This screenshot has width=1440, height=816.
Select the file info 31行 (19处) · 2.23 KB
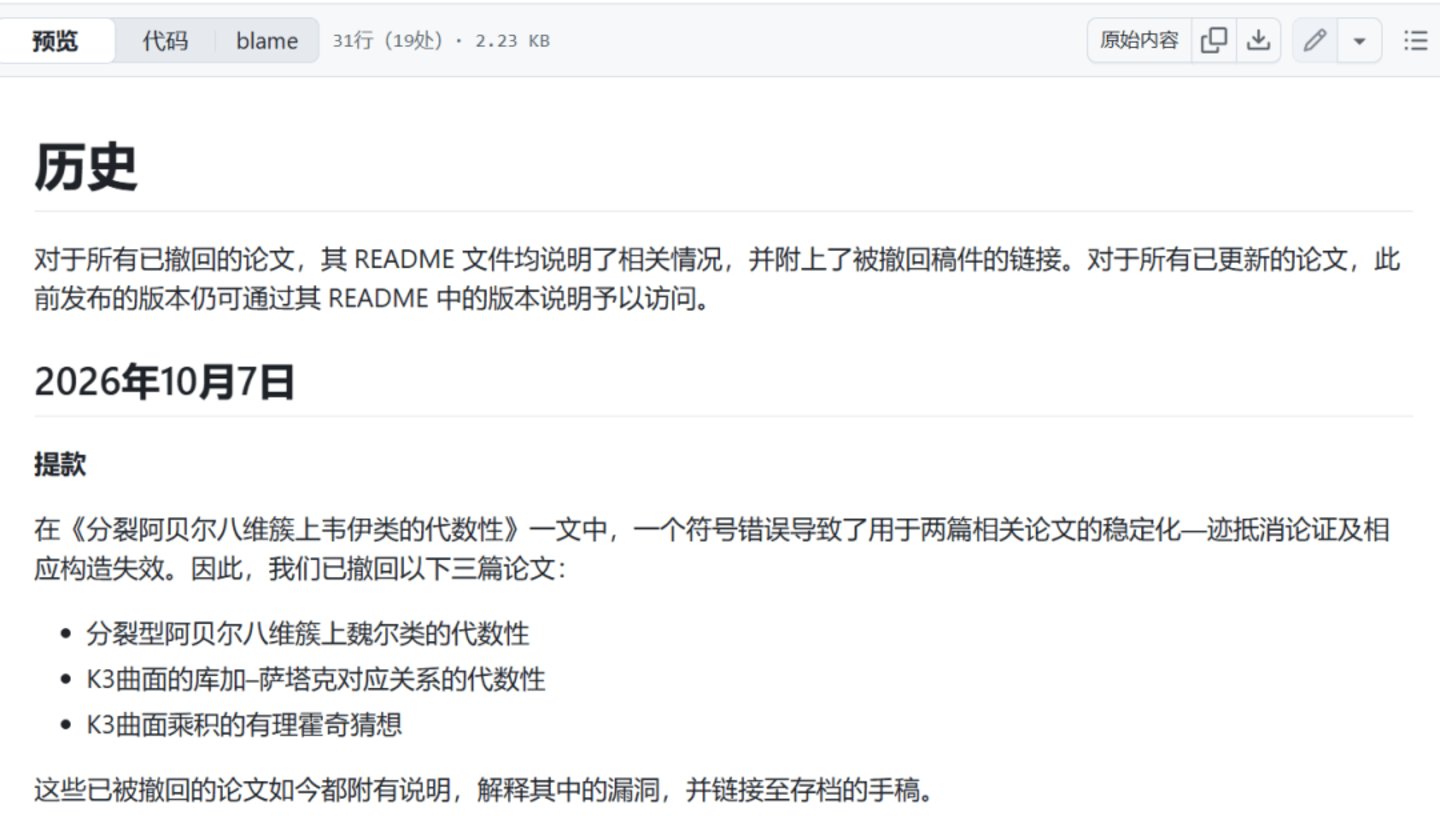pyautogui.click(x=441, y=41)
